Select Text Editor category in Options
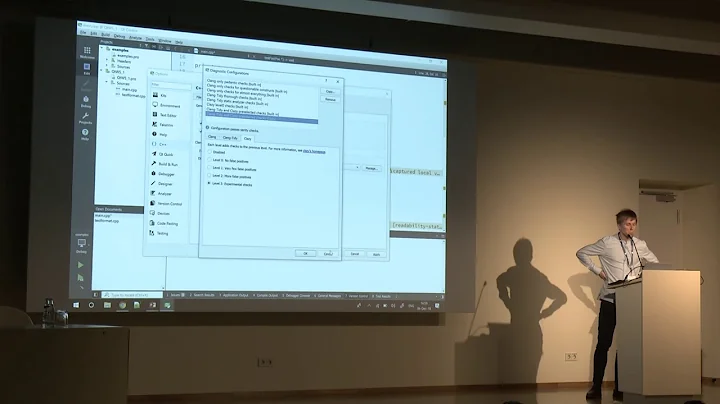Viewport: 720px width, 404px height. pyautogui.click(x=164, y=115)
